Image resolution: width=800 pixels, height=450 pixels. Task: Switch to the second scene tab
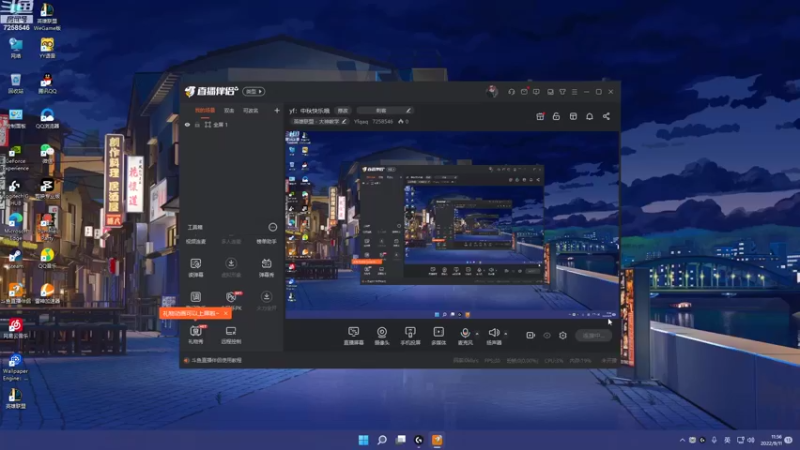229,110
